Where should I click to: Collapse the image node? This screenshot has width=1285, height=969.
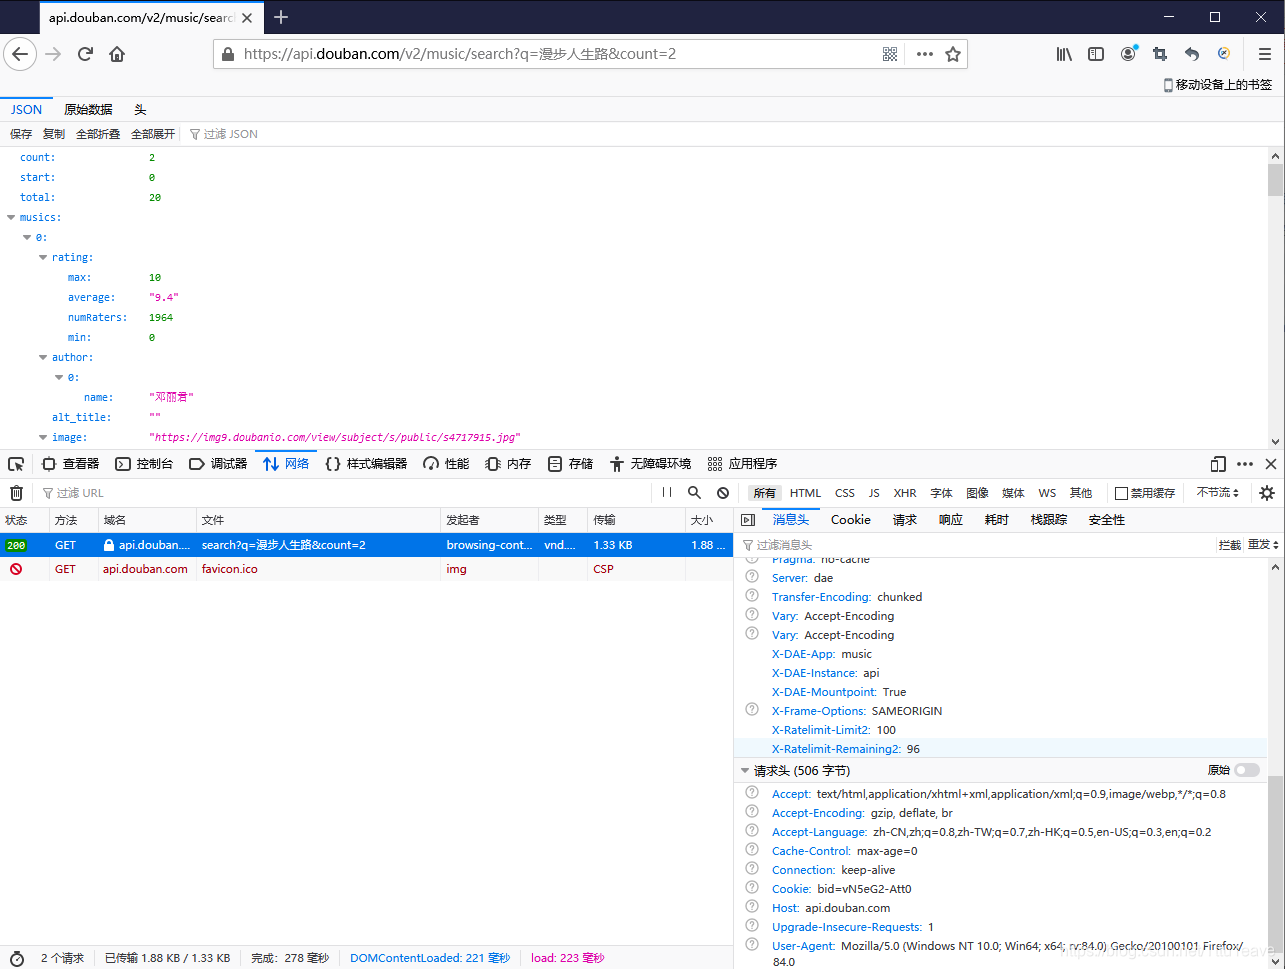pyautogui.click(x=43, y=437)
